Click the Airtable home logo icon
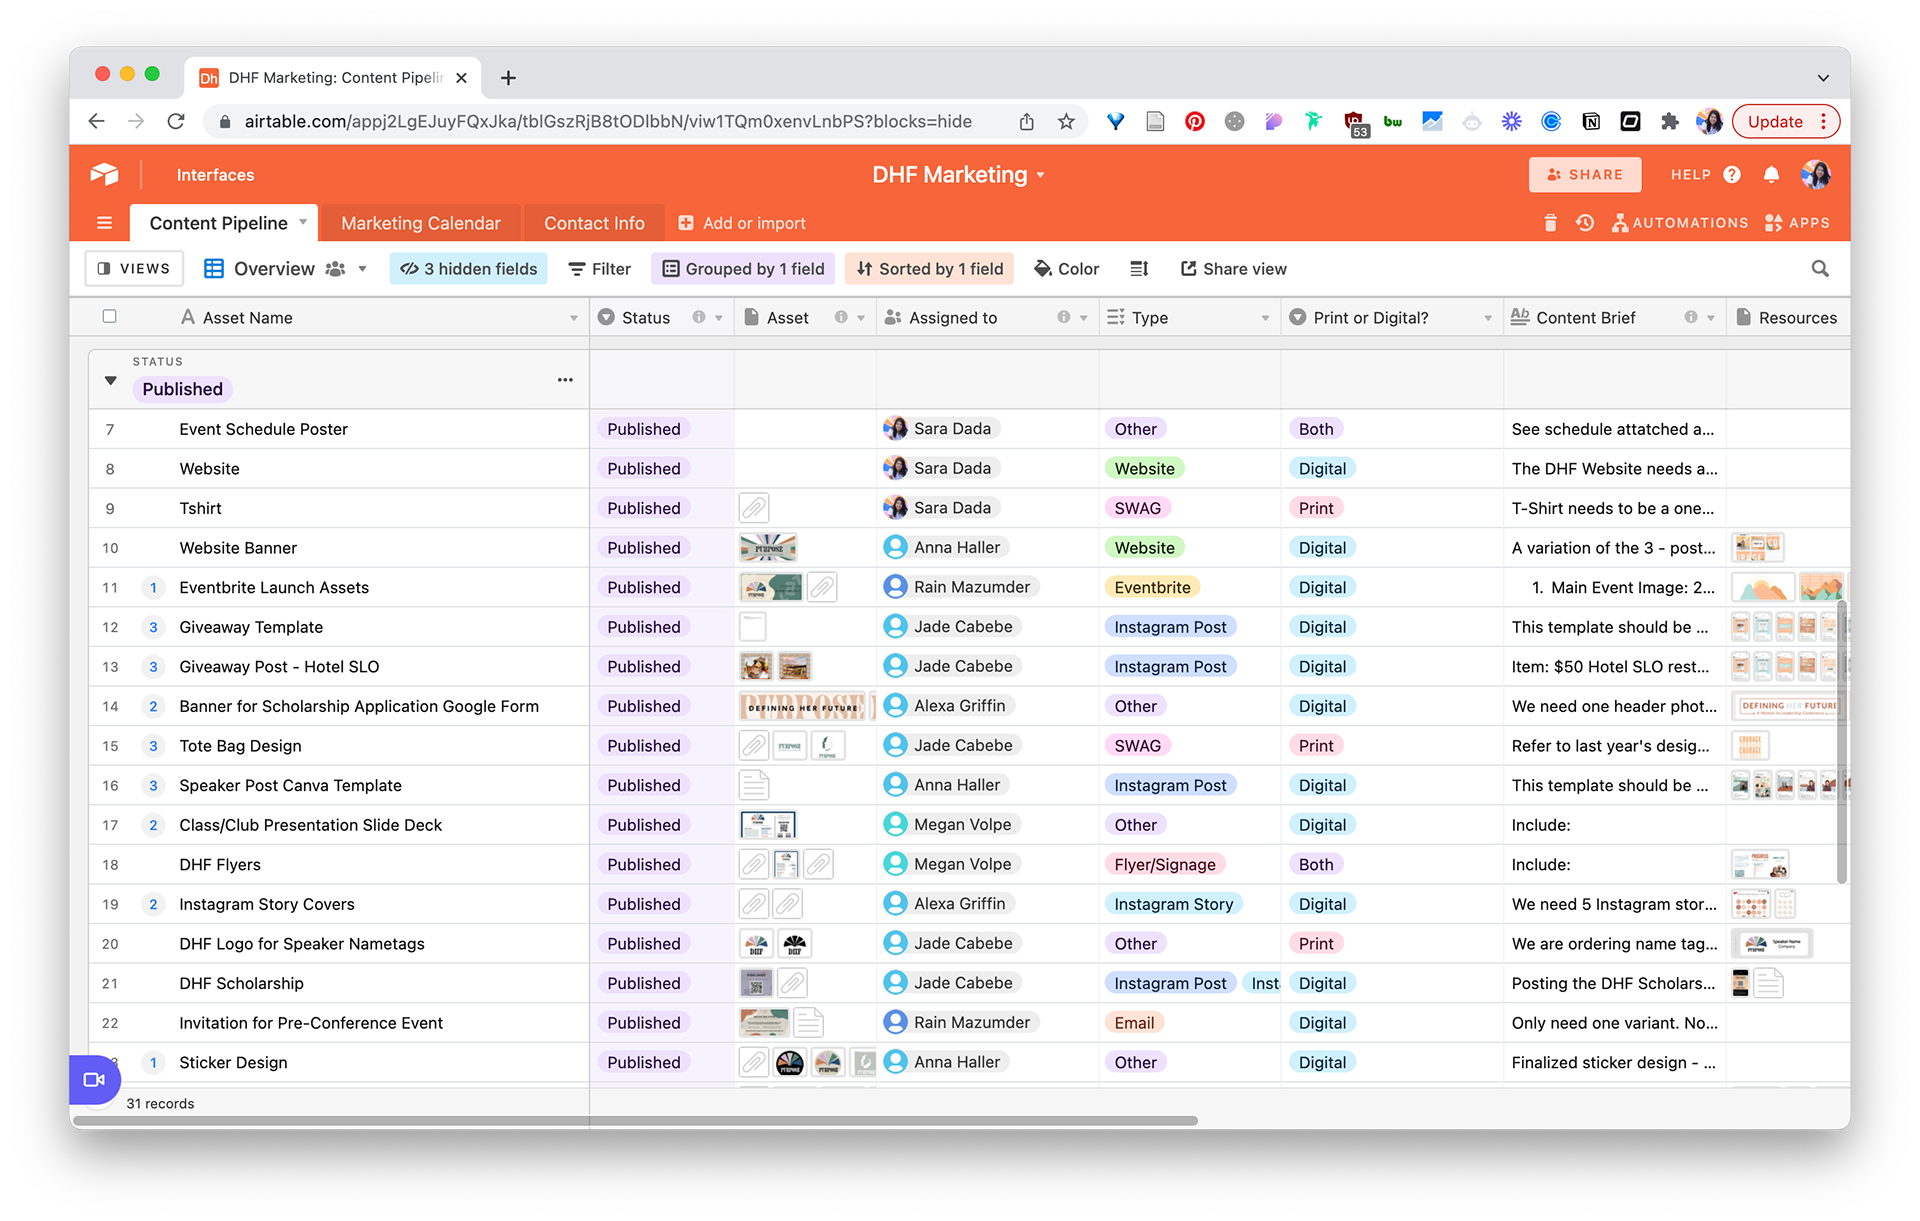The image size is (1920, 1221). 104,174
